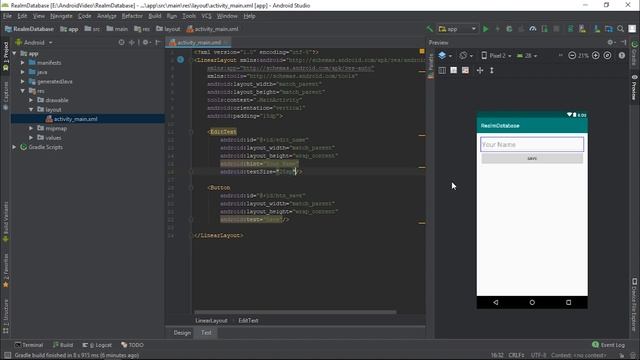Toggle the Project tool window side tab
This screenshot has width=640, height=360.
(6, 56)
